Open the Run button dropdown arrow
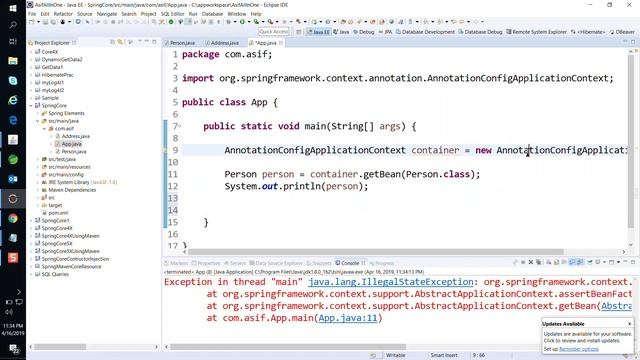Screen dimensions: 640x360 click(x=248, y=22)
